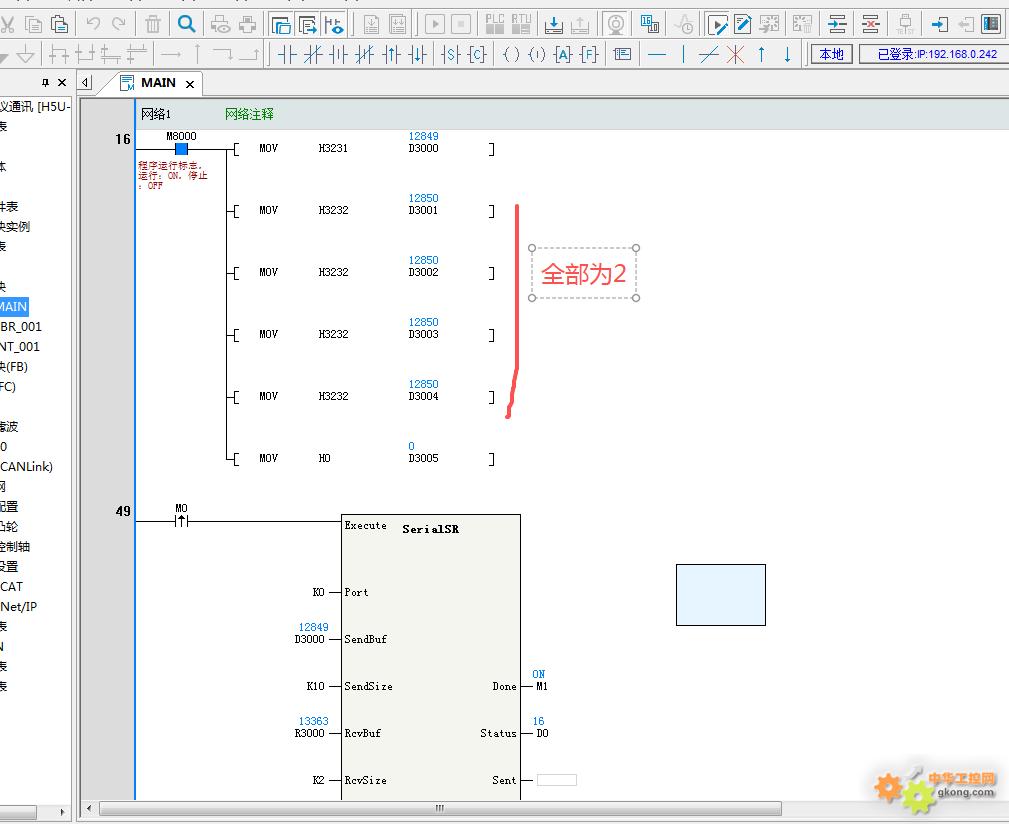Viewport: 1009px width, 824px height.
Task: Insert a normally open contact
Action: (x=288, y=55)
